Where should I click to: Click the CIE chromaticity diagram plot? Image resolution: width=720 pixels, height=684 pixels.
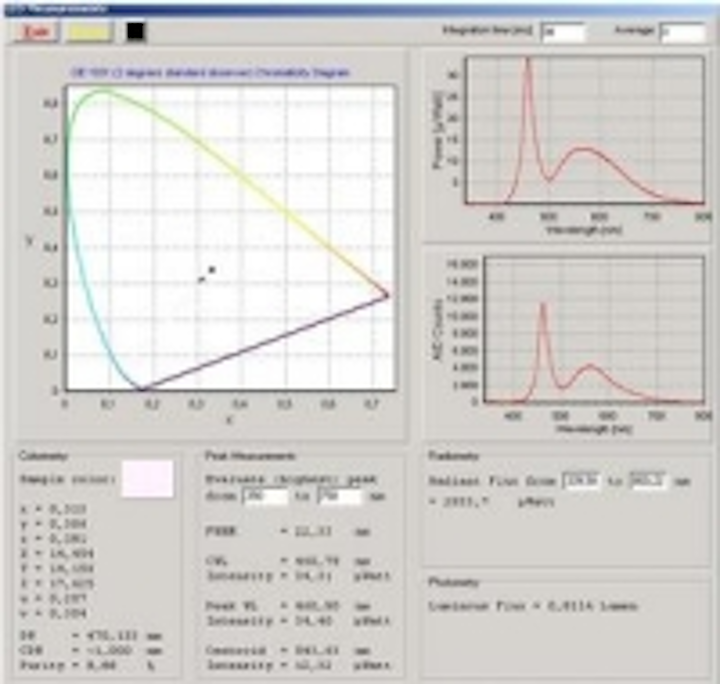[231, 238]
